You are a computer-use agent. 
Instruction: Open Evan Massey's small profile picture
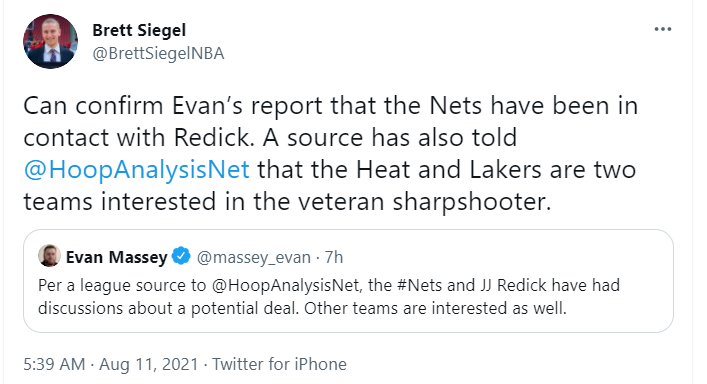pyautogui.click(x=49, y=256)
